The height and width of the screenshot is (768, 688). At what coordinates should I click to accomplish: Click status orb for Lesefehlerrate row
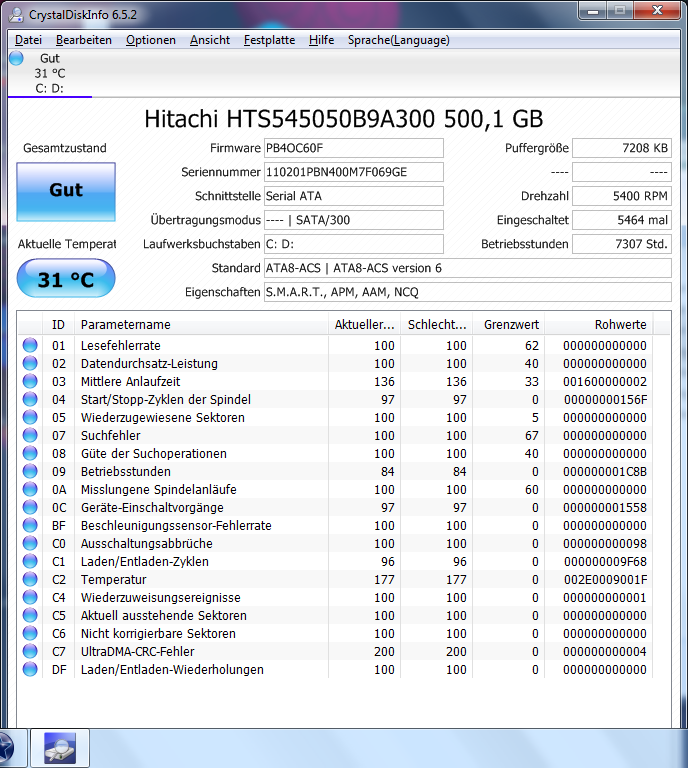(x=30, y=345)
